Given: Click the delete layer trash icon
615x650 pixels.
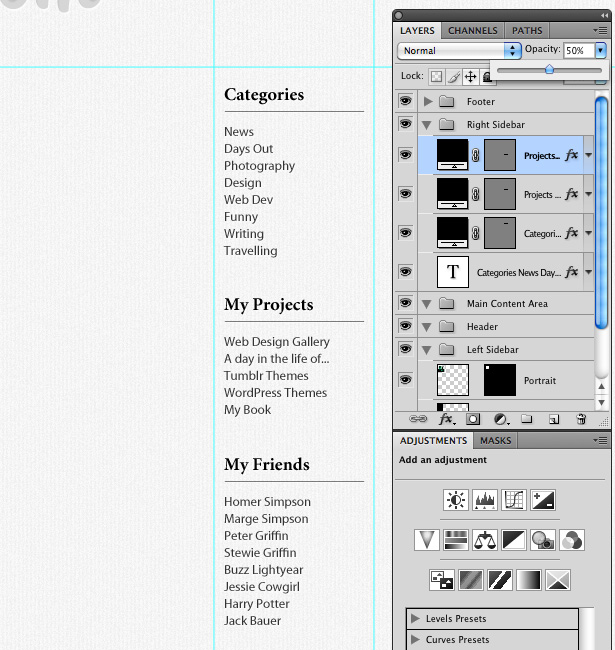Looking at the screenshot, I should [x=581, y=419].
